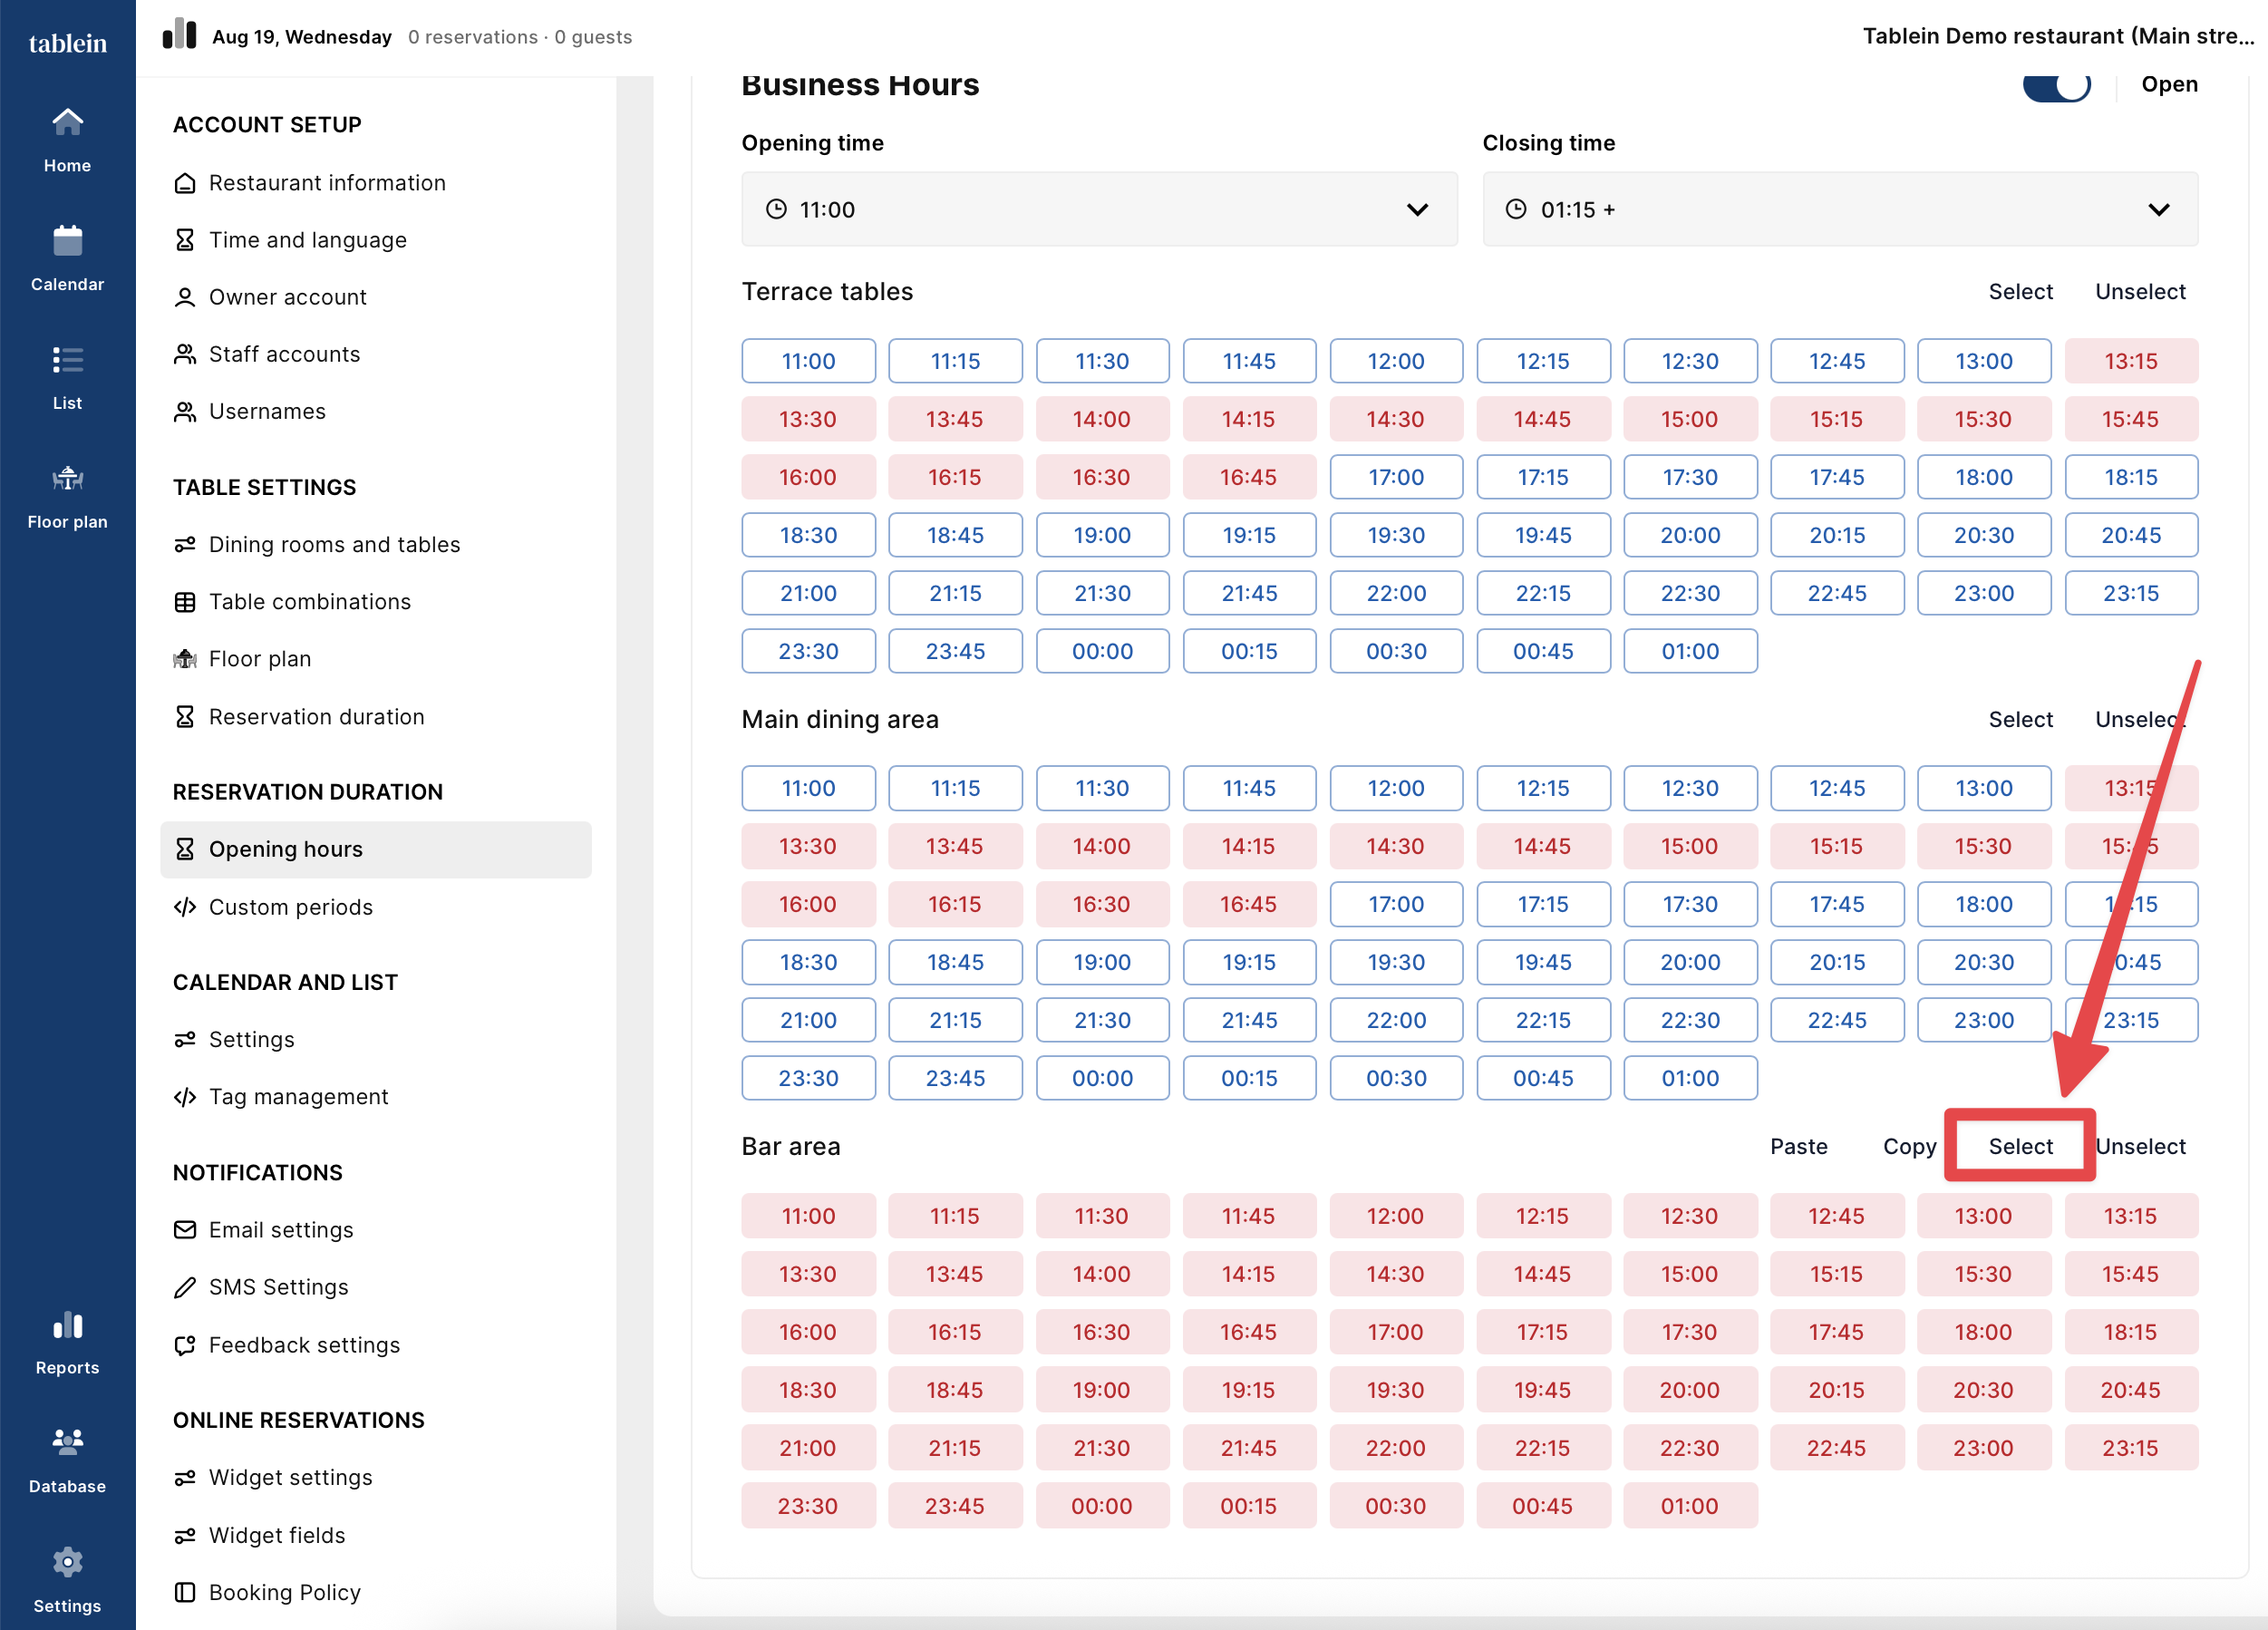This screenshot has width=2268, height=1630.
Task: Click the 20:00 Main dining area slot
Action: coord(1689,962)
